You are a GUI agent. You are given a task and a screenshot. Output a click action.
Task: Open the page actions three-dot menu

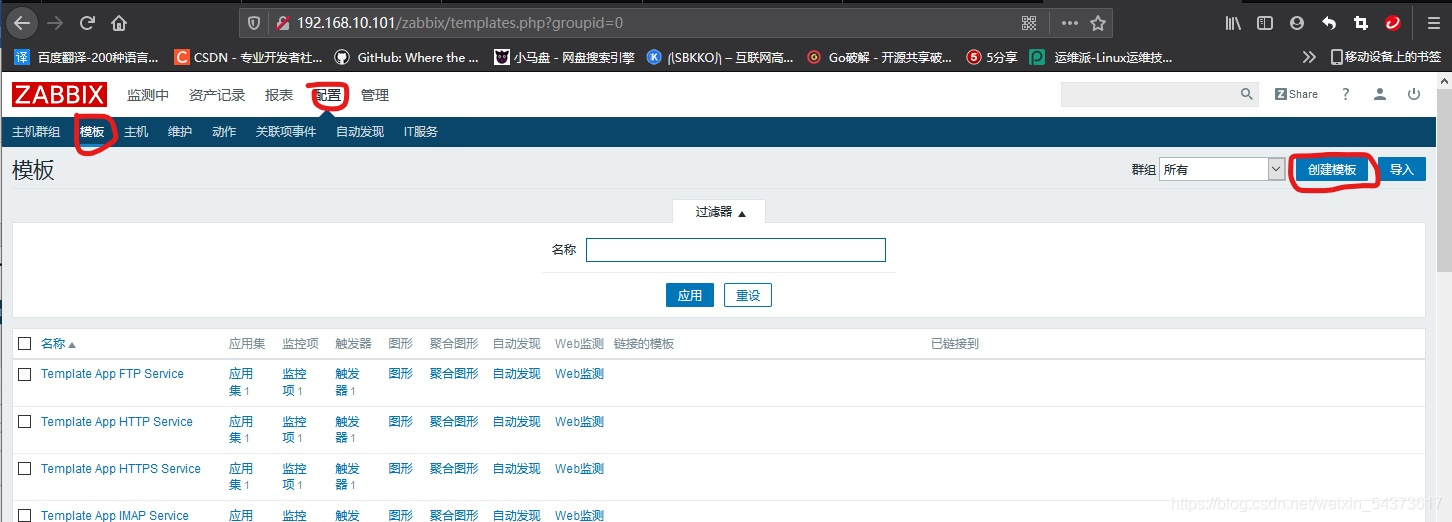point(1069,22)
